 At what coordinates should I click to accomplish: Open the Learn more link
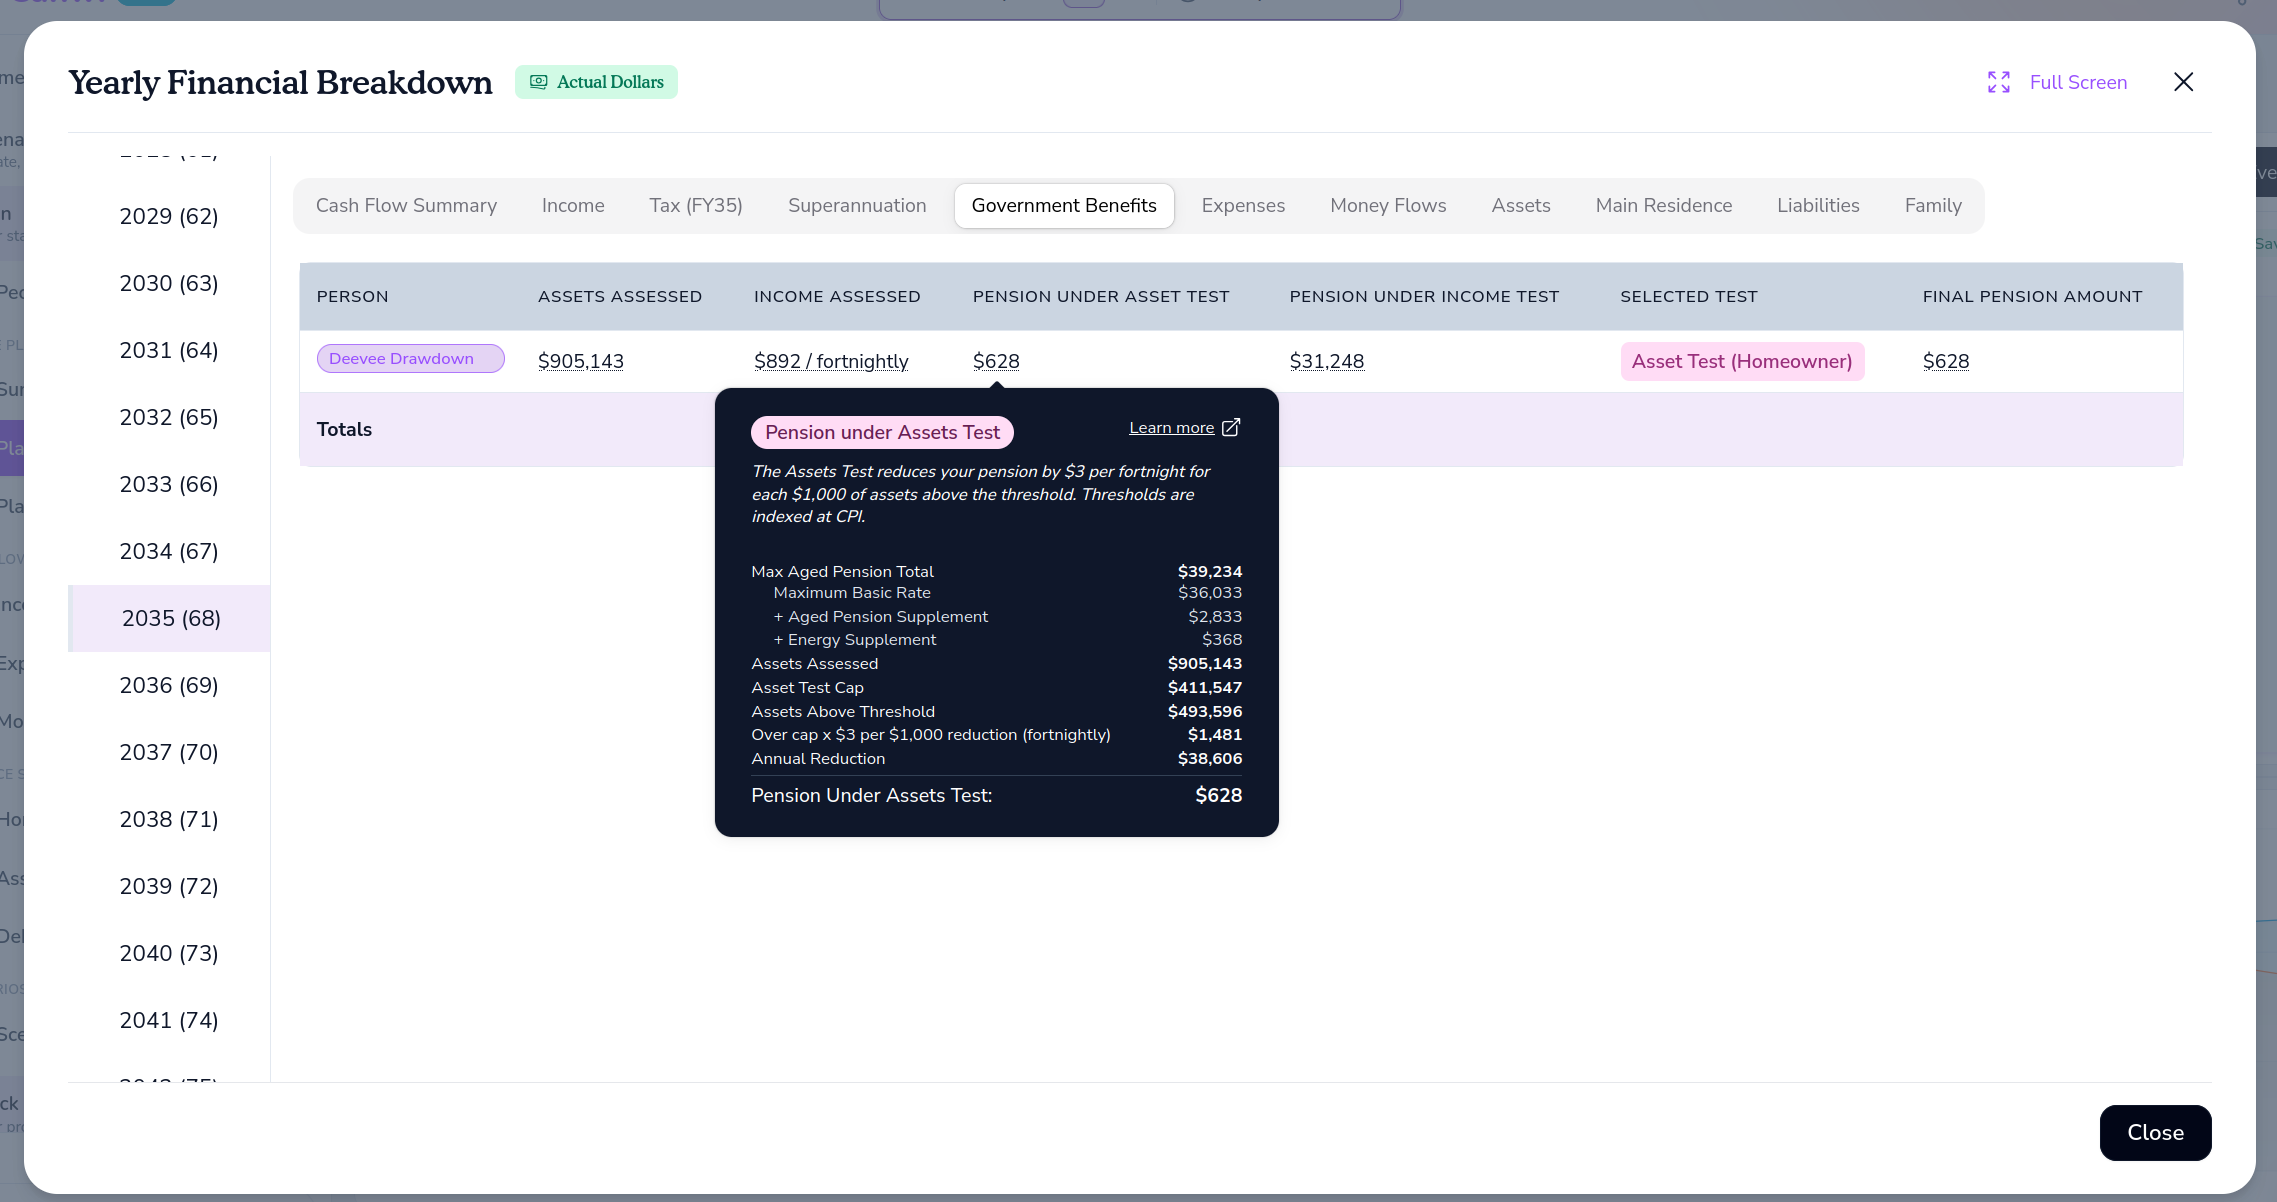[1171, 428]
